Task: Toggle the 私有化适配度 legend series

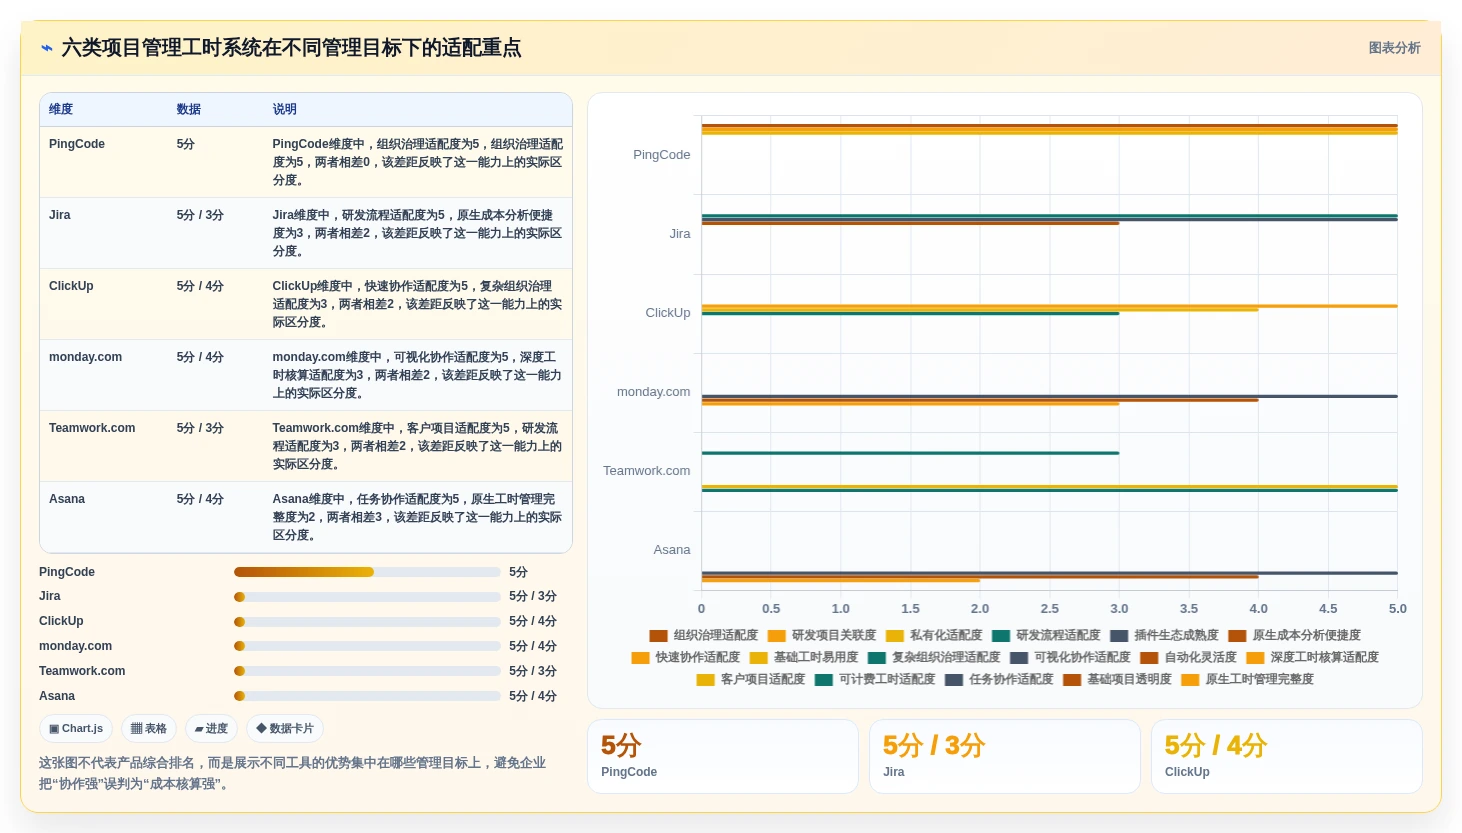Action: click(x=934, y=636)
